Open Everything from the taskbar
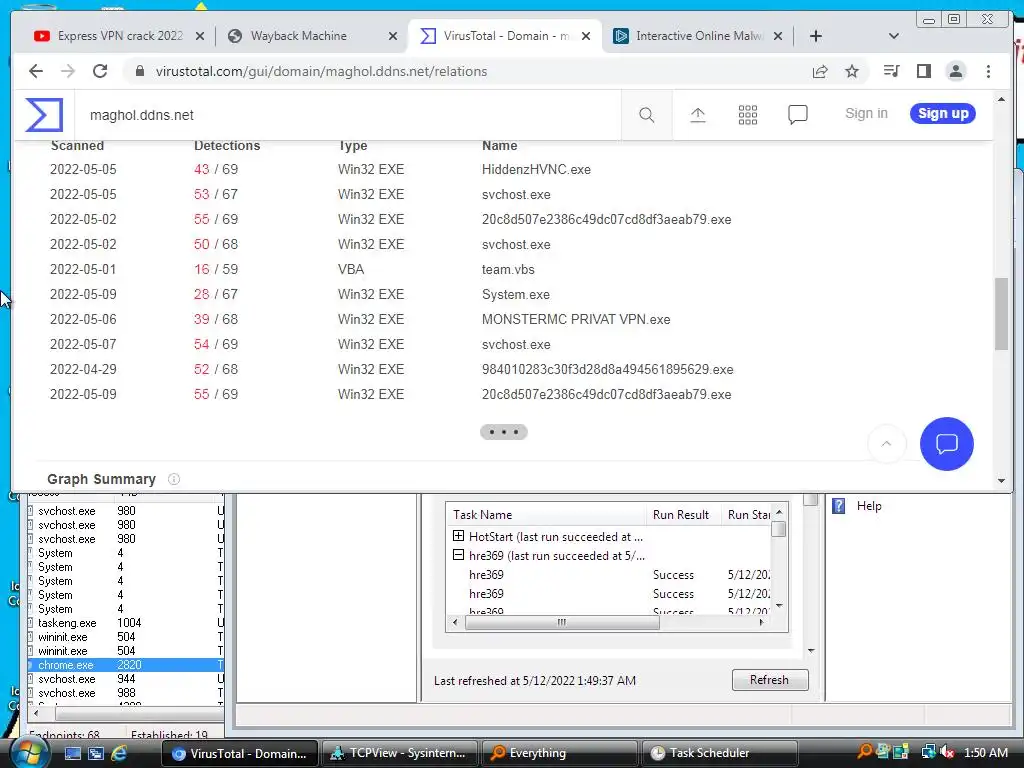 [559, 753]
